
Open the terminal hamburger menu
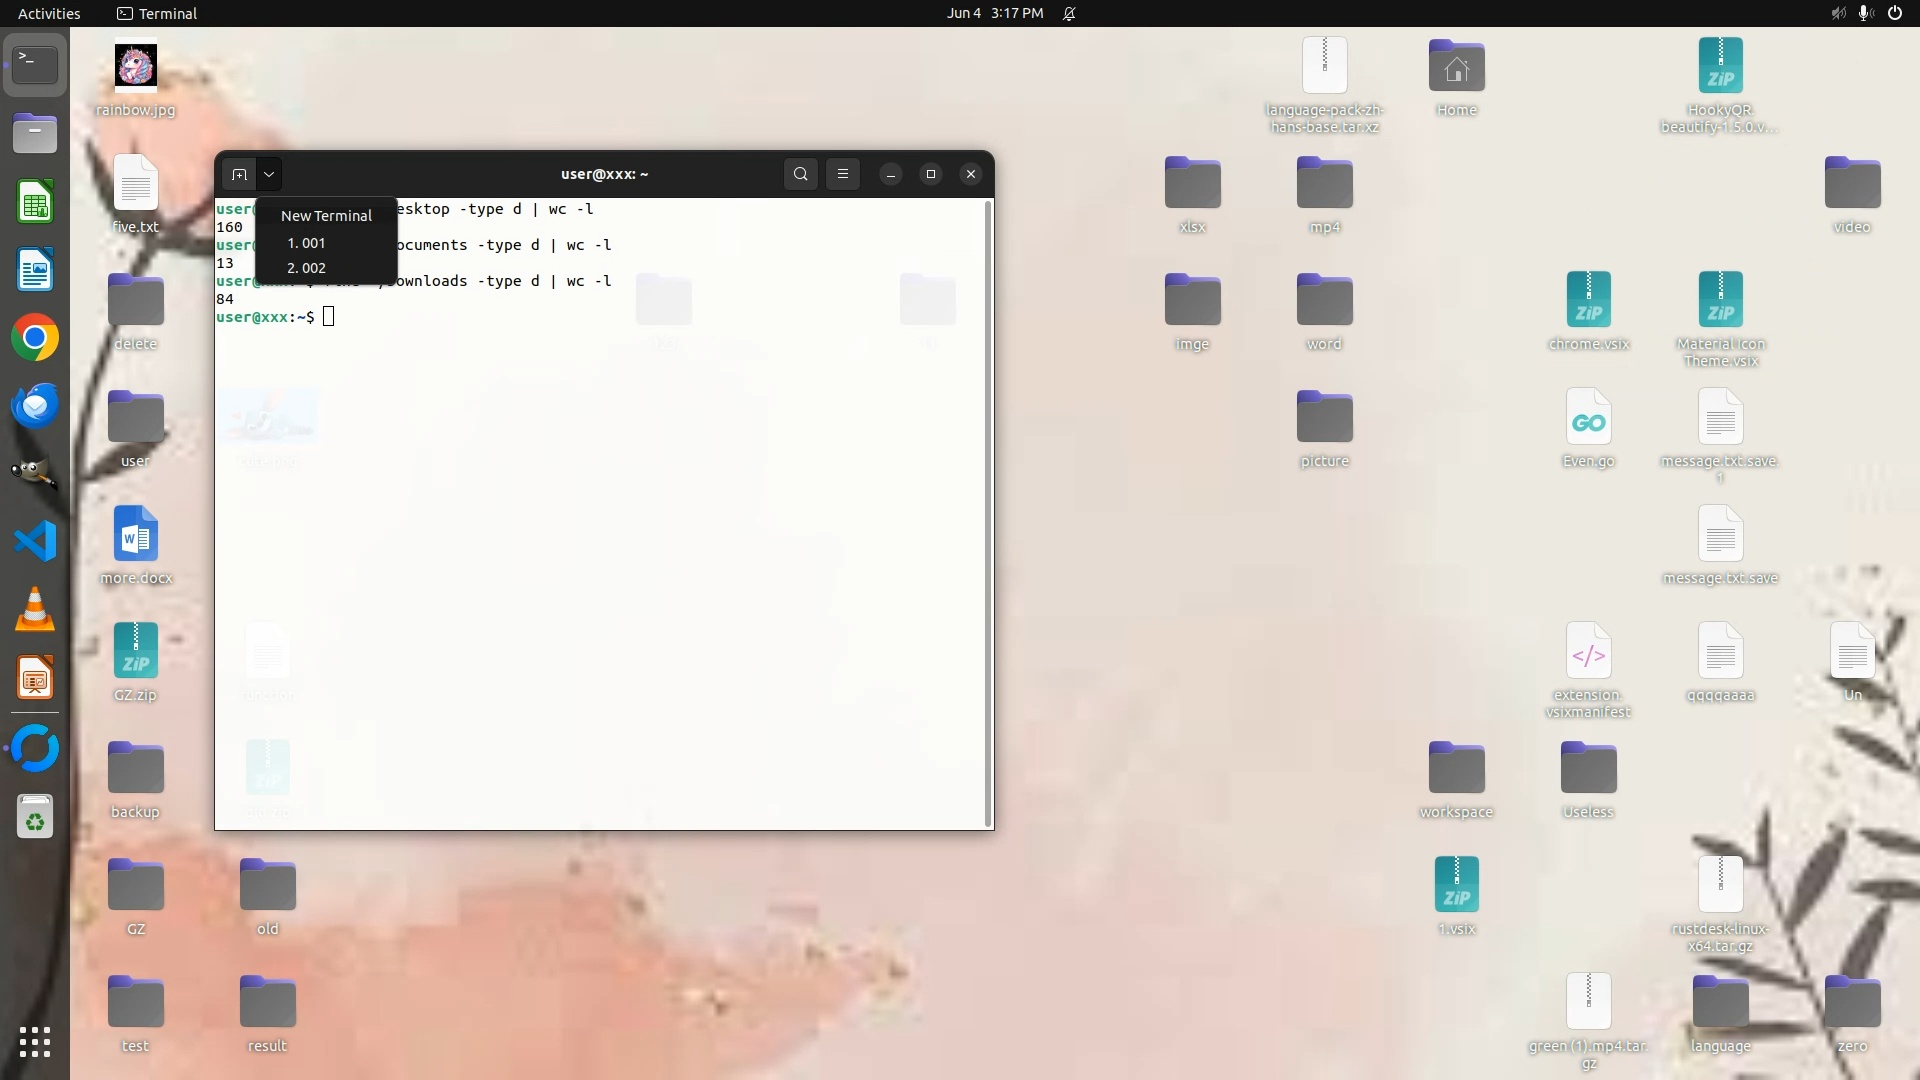[x=843, y=174]
